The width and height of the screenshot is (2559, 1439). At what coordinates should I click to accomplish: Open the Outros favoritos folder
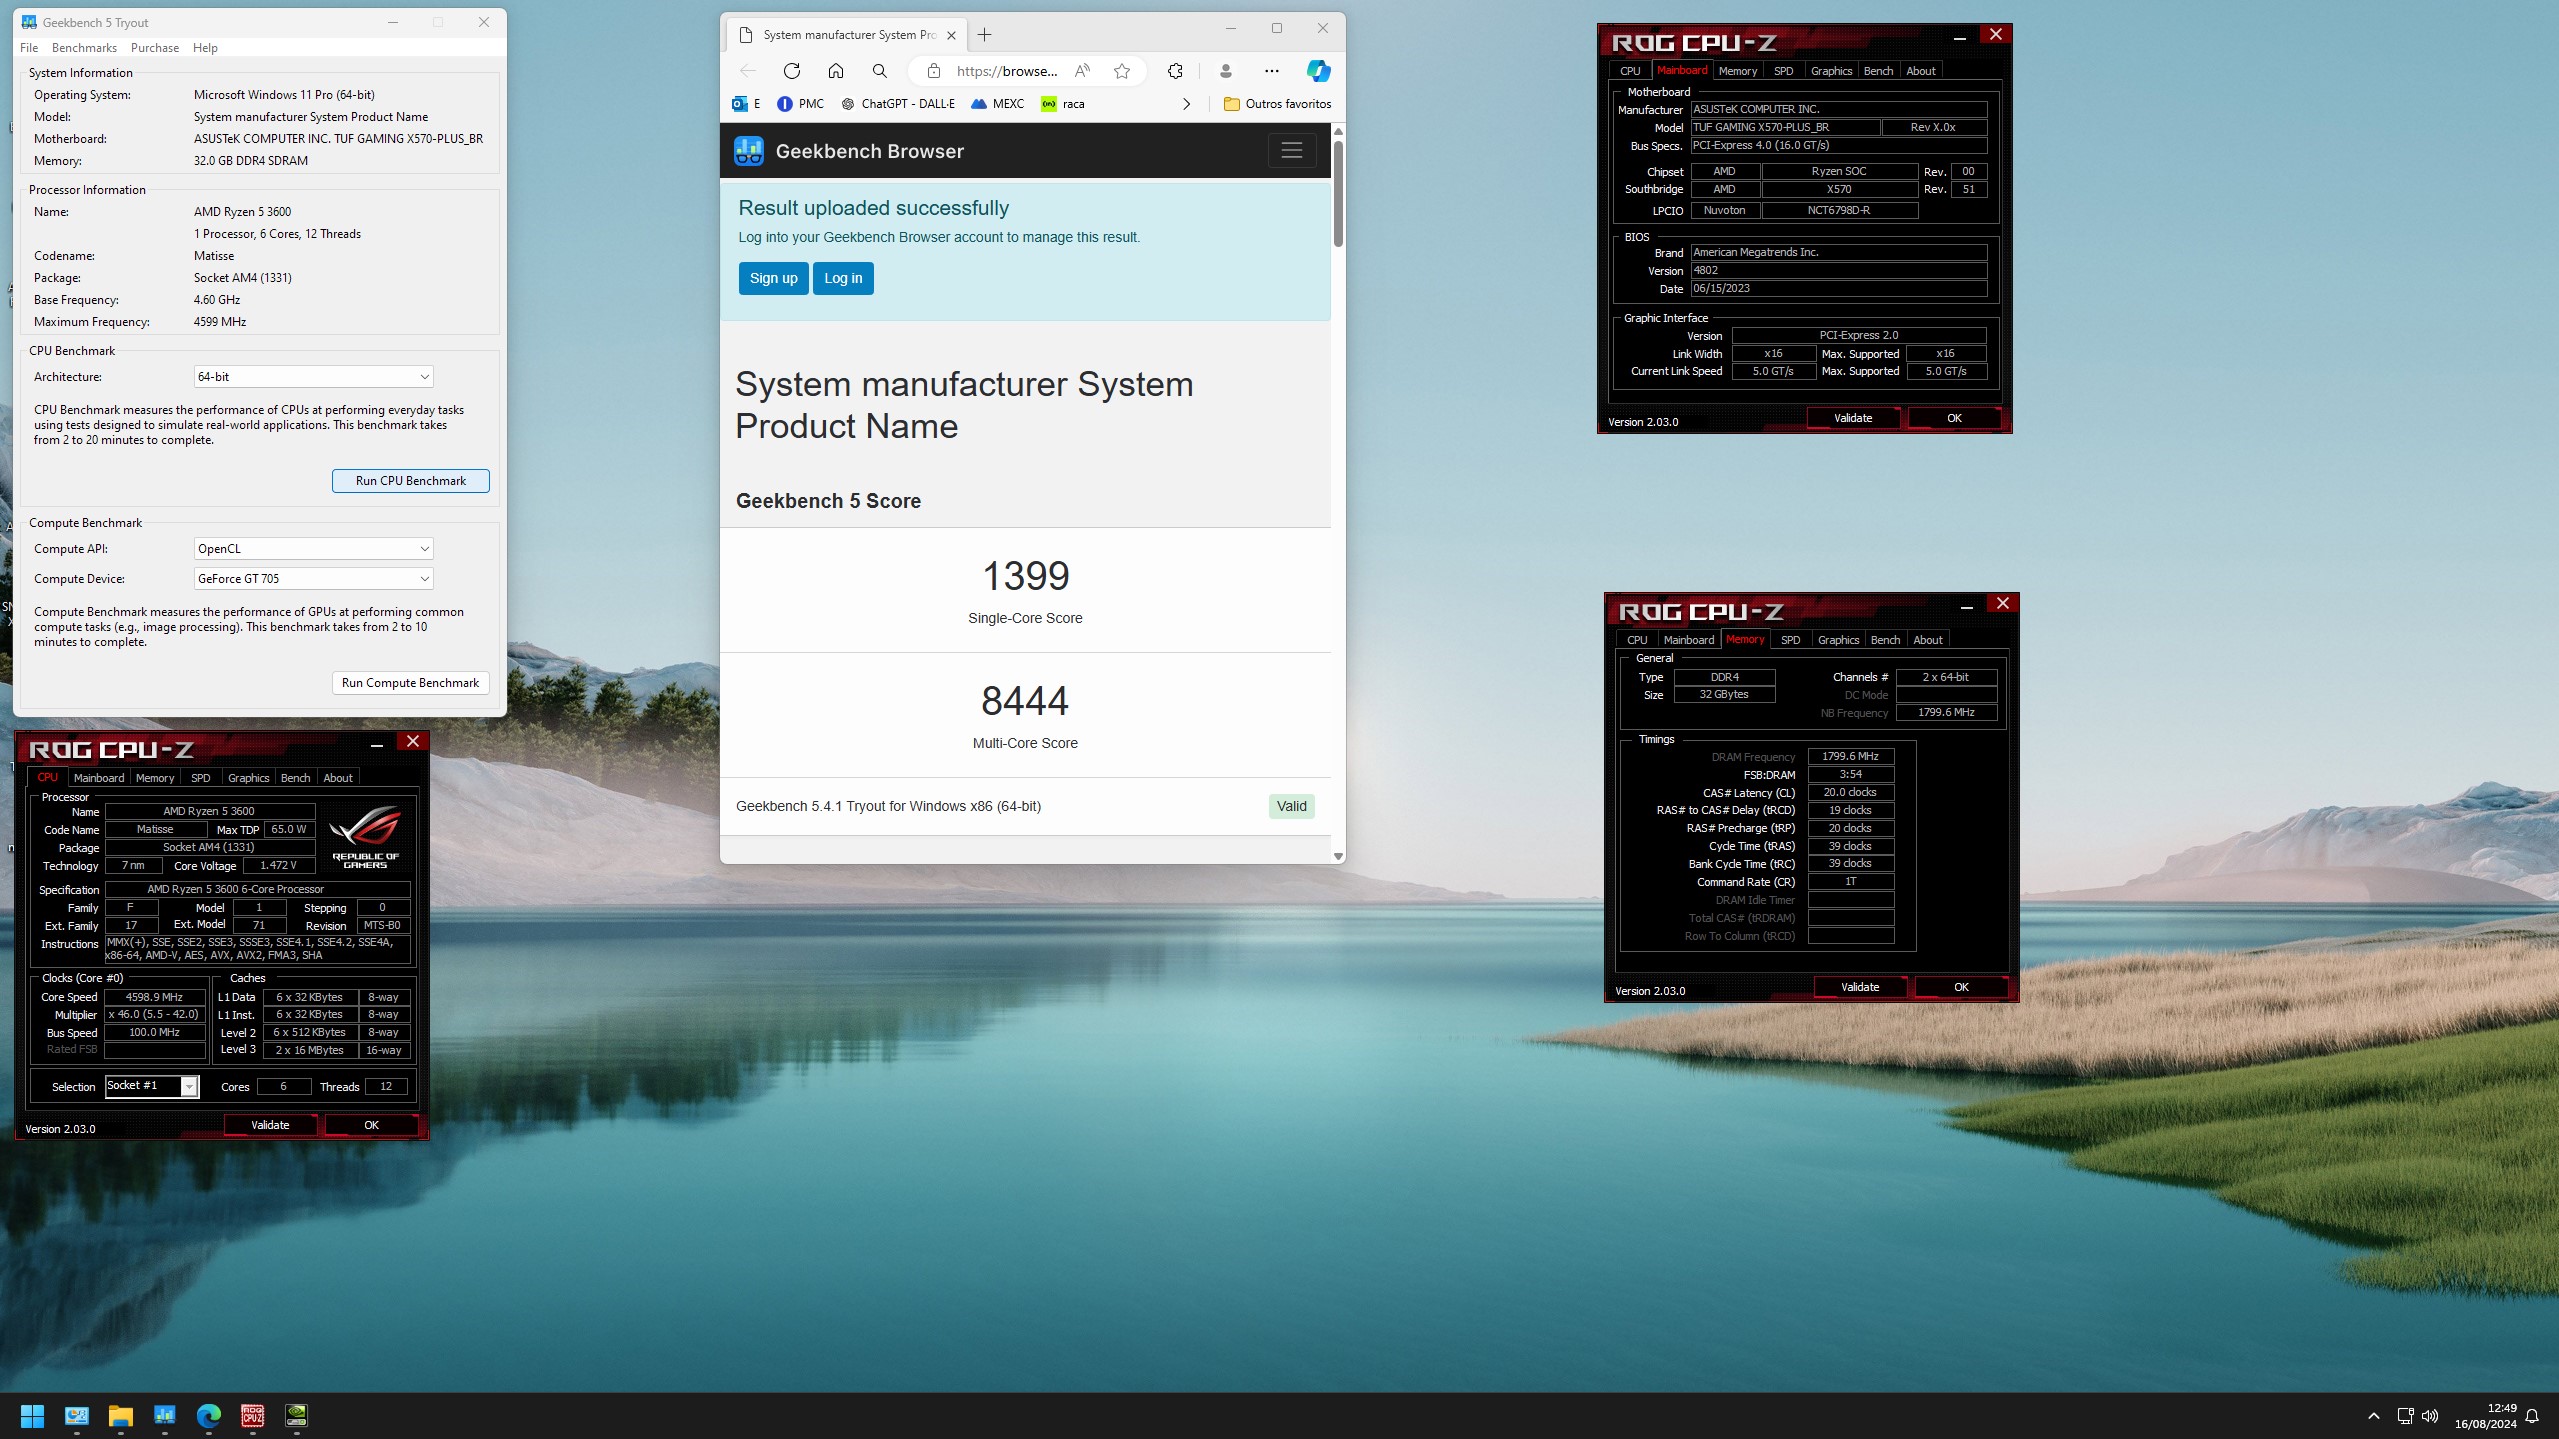tap(1278, 104)
